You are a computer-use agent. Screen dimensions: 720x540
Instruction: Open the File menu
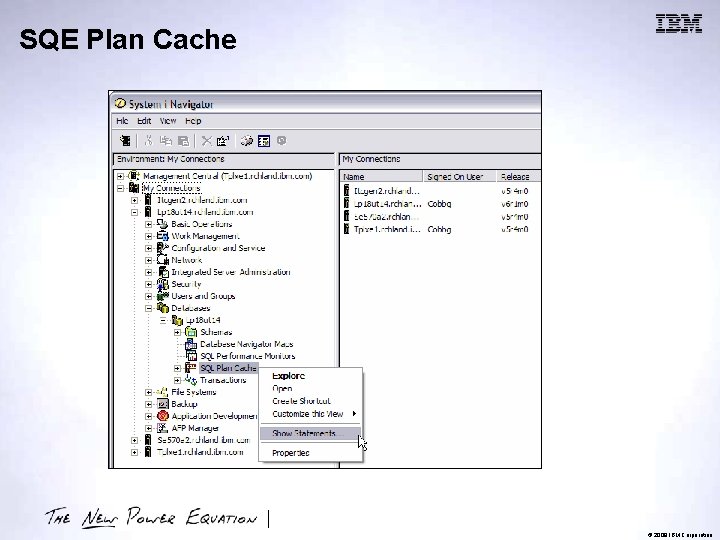click(x=122, y=121)
